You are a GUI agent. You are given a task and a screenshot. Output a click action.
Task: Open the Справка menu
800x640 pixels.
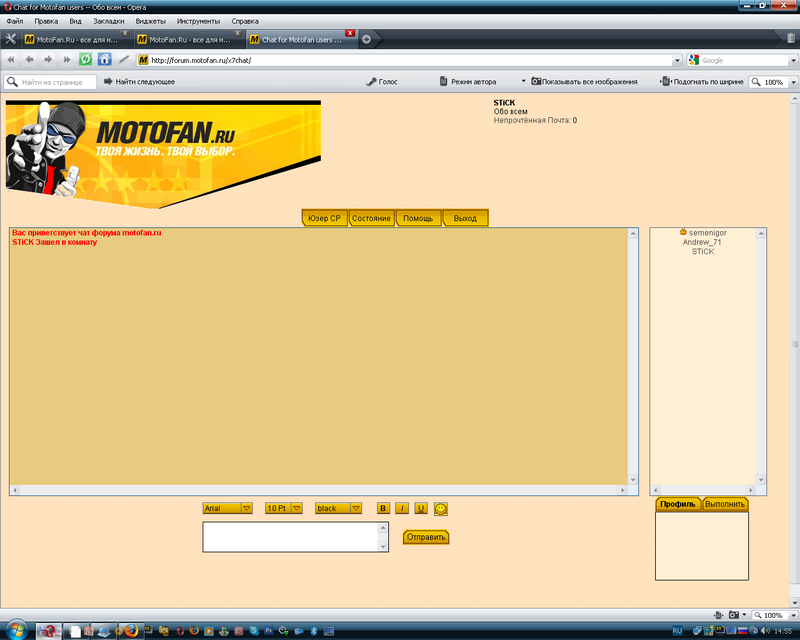(x=245, y=21)
